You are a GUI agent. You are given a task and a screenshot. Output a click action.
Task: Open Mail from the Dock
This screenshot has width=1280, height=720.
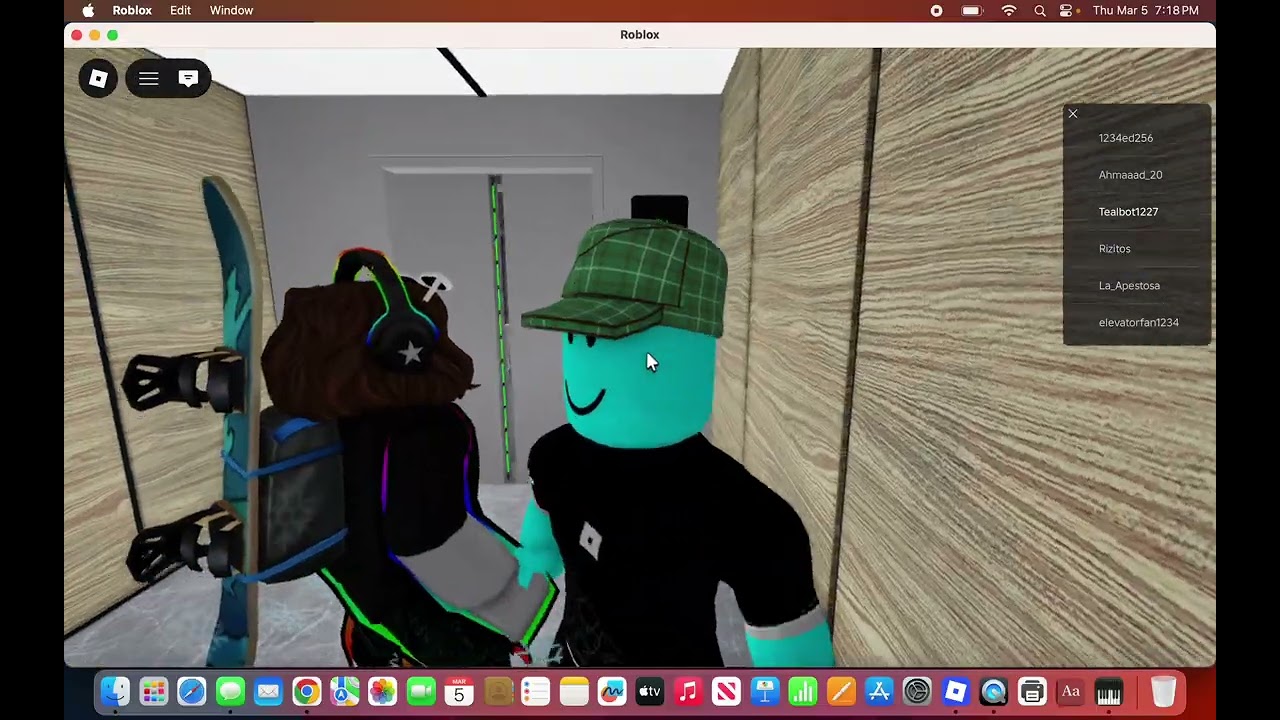click(268, 691)
